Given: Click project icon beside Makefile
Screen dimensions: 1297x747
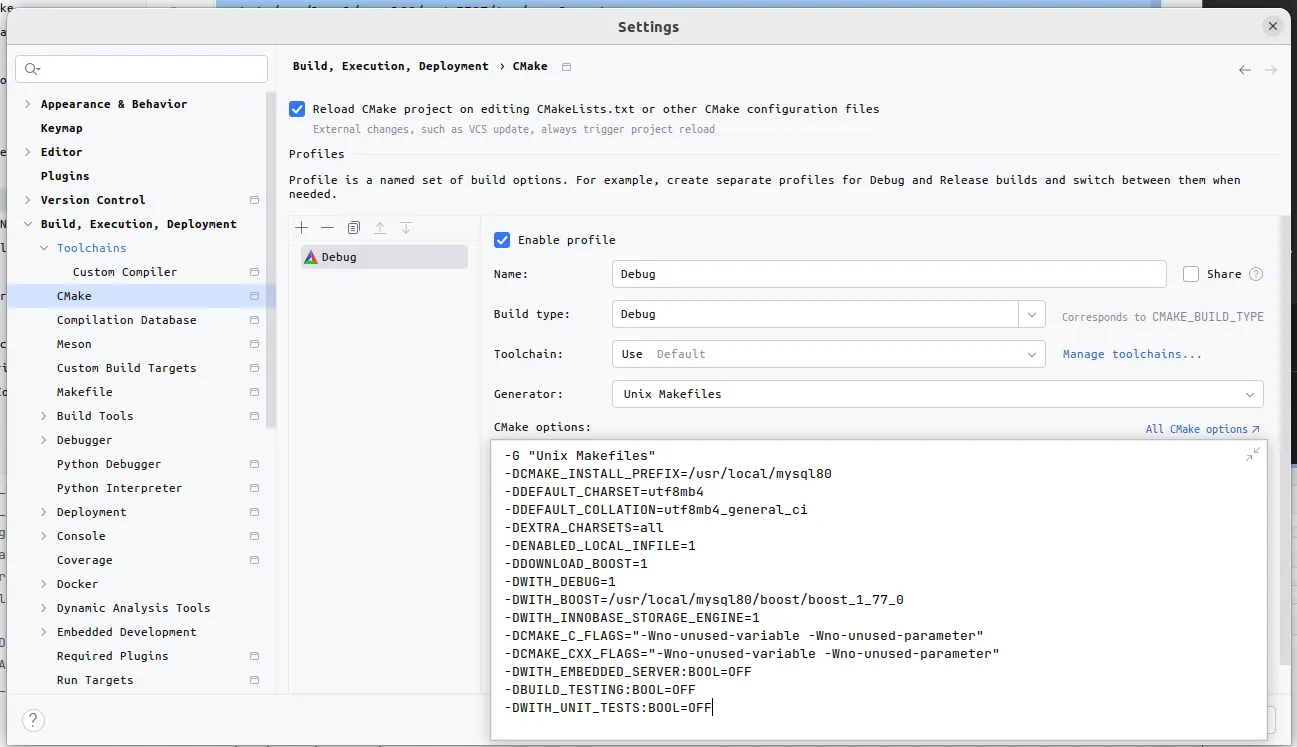Looking at the screenshot, I should tap(254, 392).
